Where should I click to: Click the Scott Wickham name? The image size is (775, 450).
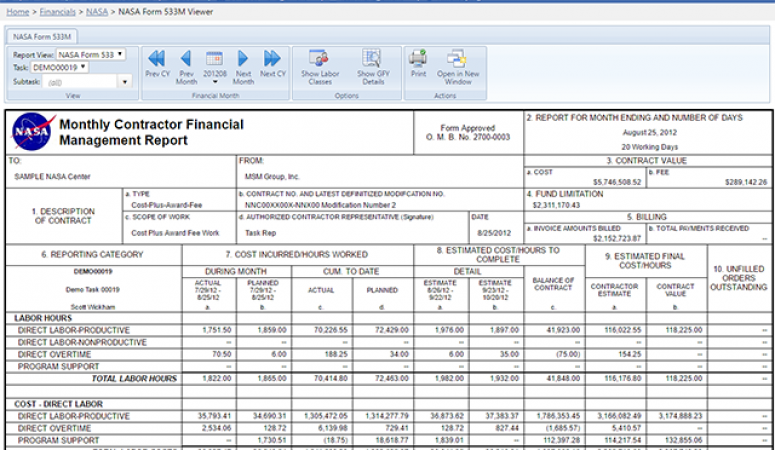(x=92, y=307)
